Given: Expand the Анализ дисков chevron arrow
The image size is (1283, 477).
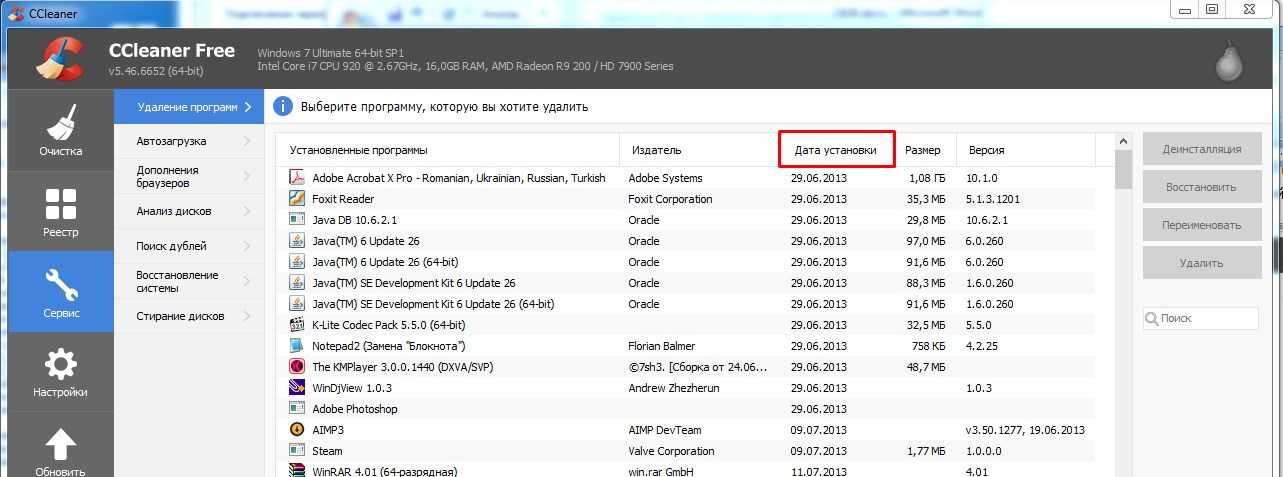Looking at the screenshot, I should click(246, 211).
